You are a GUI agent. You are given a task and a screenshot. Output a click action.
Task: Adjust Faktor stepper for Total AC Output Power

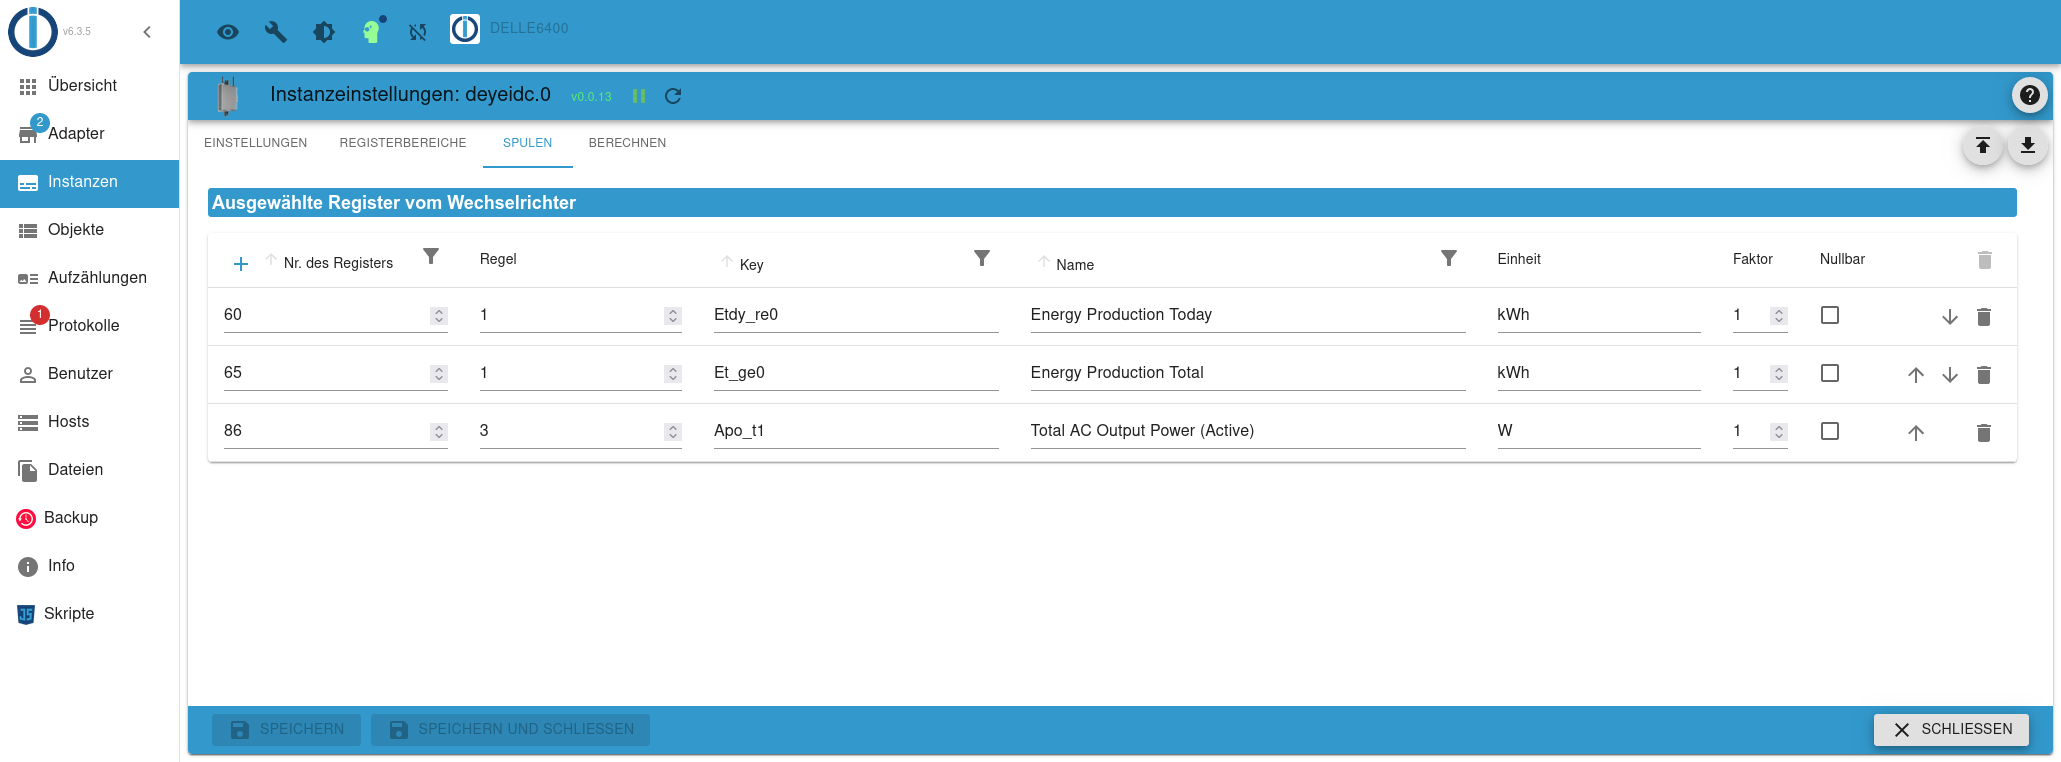[x=1779, y=432]
